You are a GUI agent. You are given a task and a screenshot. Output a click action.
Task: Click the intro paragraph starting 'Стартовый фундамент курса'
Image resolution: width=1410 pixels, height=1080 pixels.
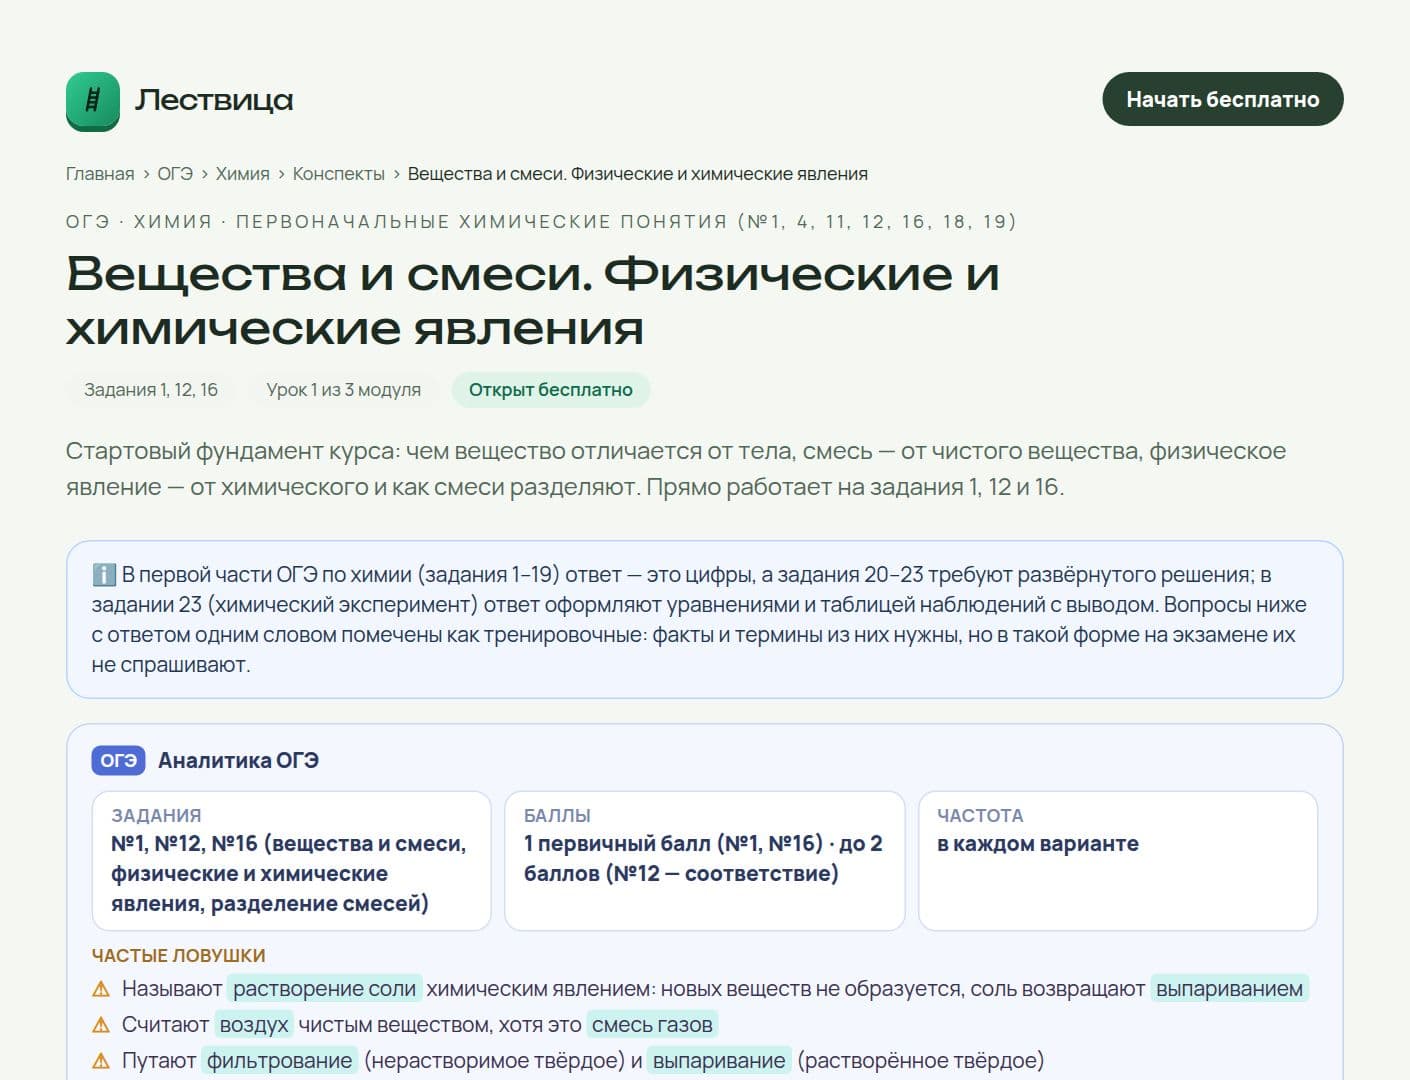(x=676, y=469)
